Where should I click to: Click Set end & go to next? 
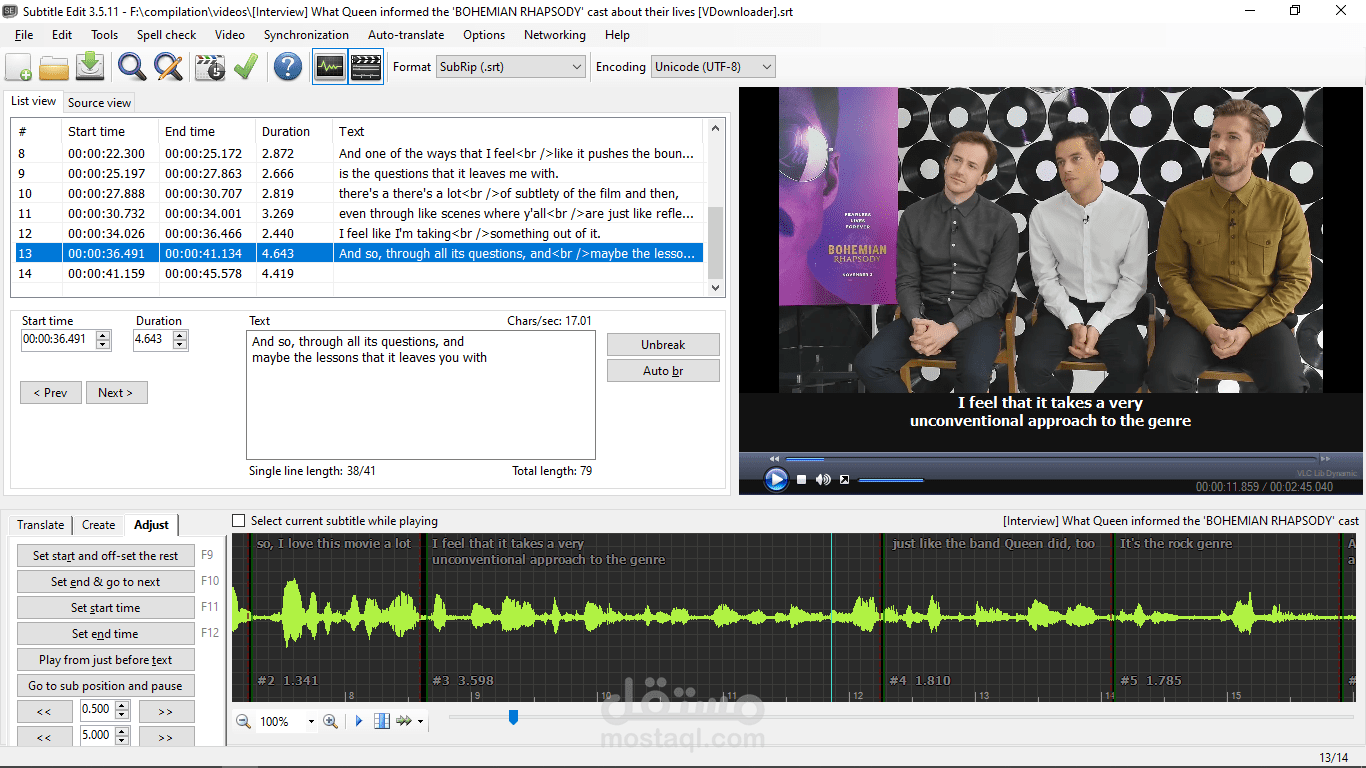[105, 582]
